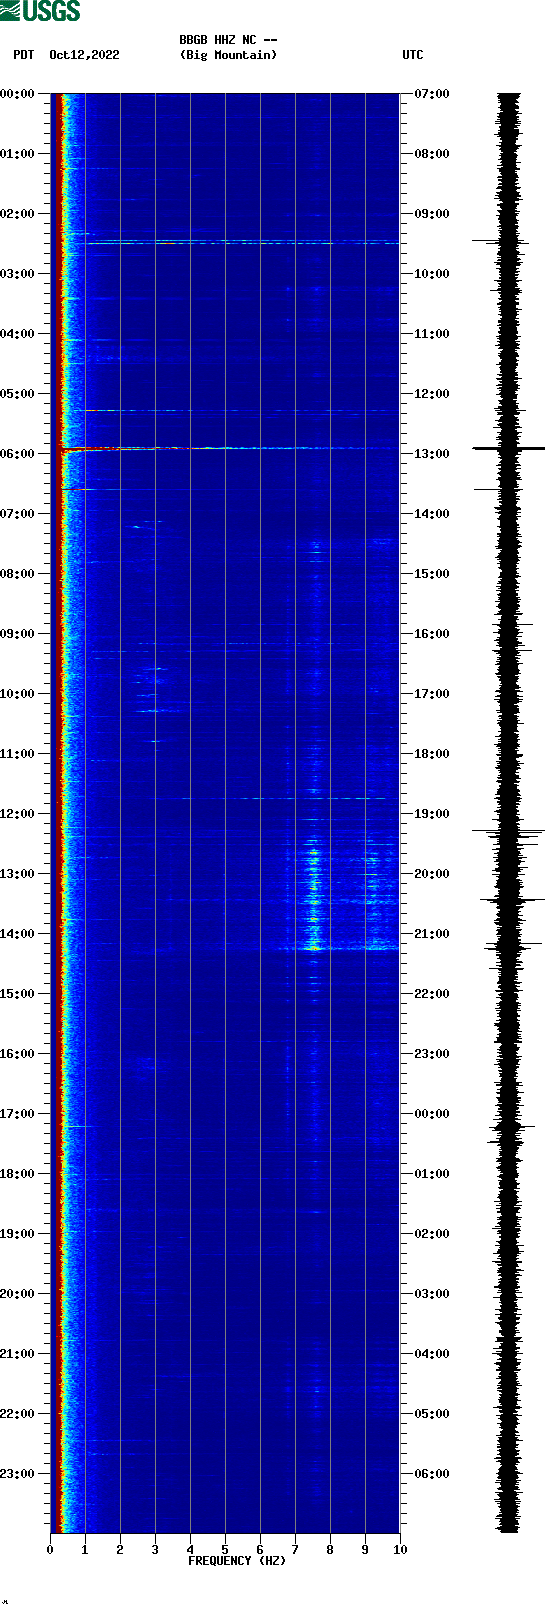Viewport: 552px width, 1613px height.
Task: Click the USGS logo
Action: click(40, 11)
